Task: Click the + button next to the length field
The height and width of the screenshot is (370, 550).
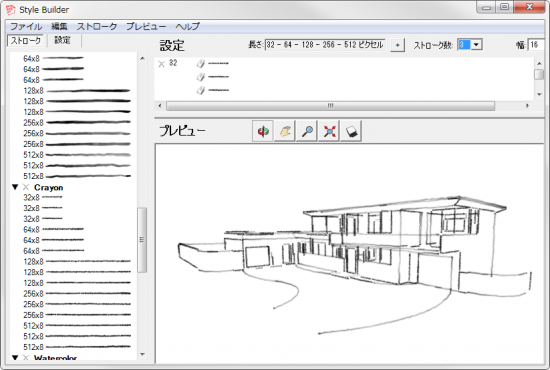Action: [397, 45]
